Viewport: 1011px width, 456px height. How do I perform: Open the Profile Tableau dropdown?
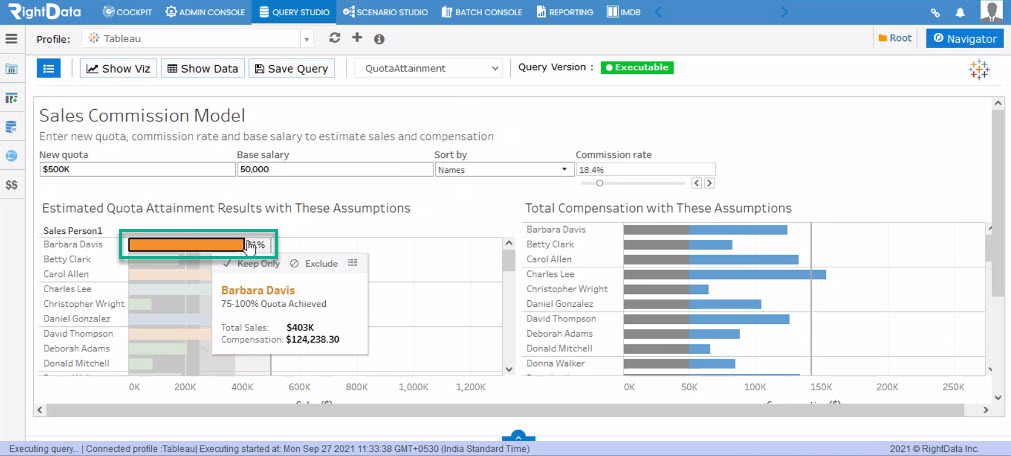[x=197, y=39]
